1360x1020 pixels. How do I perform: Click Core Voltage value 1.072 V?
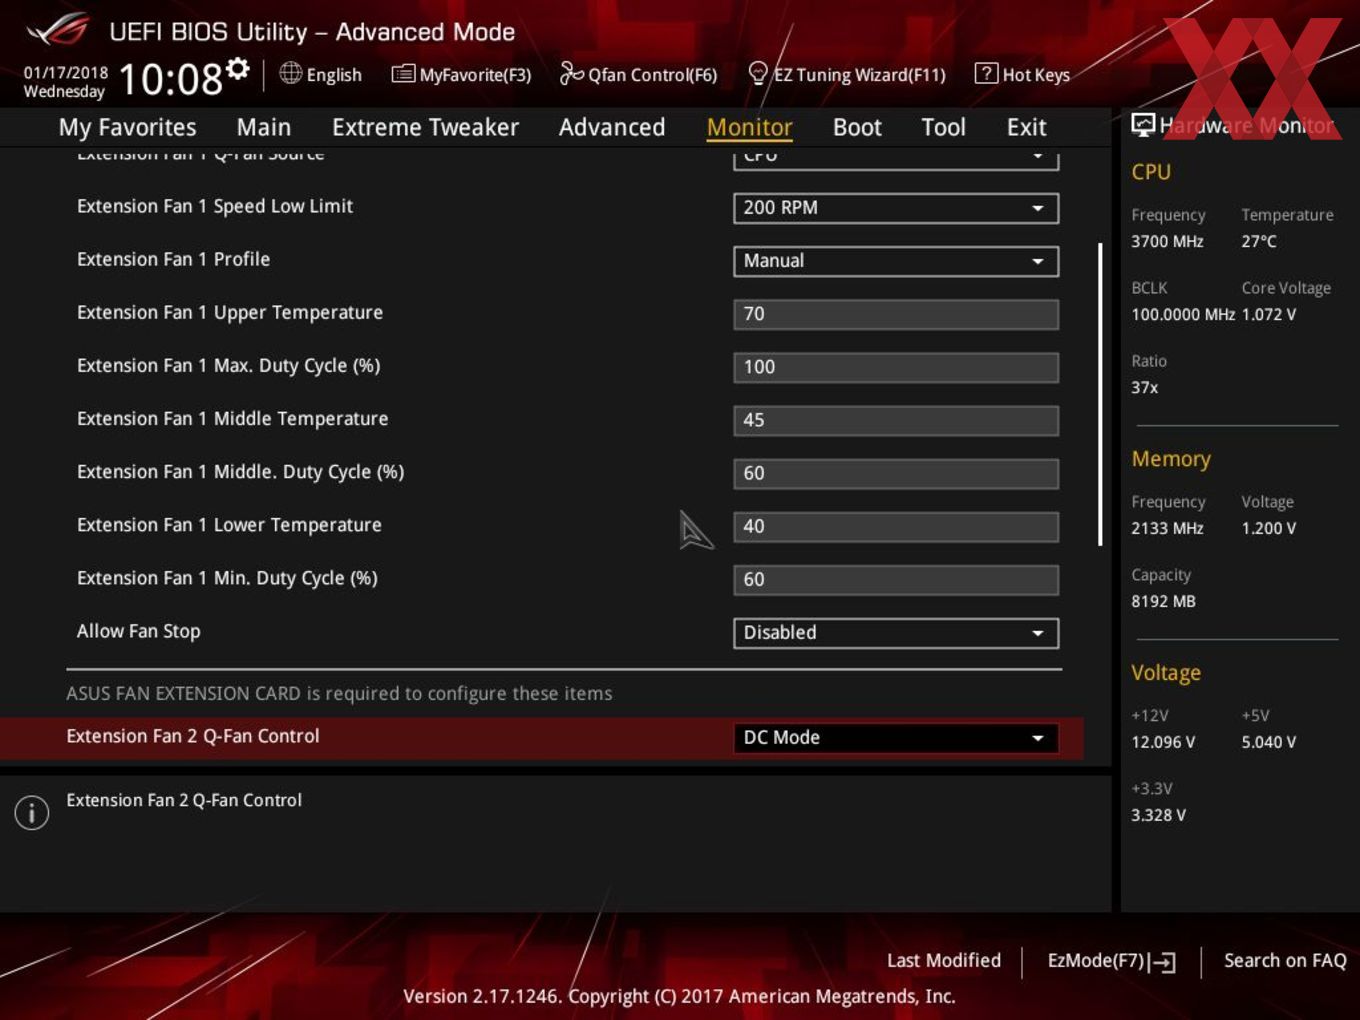click(1269, 314)
